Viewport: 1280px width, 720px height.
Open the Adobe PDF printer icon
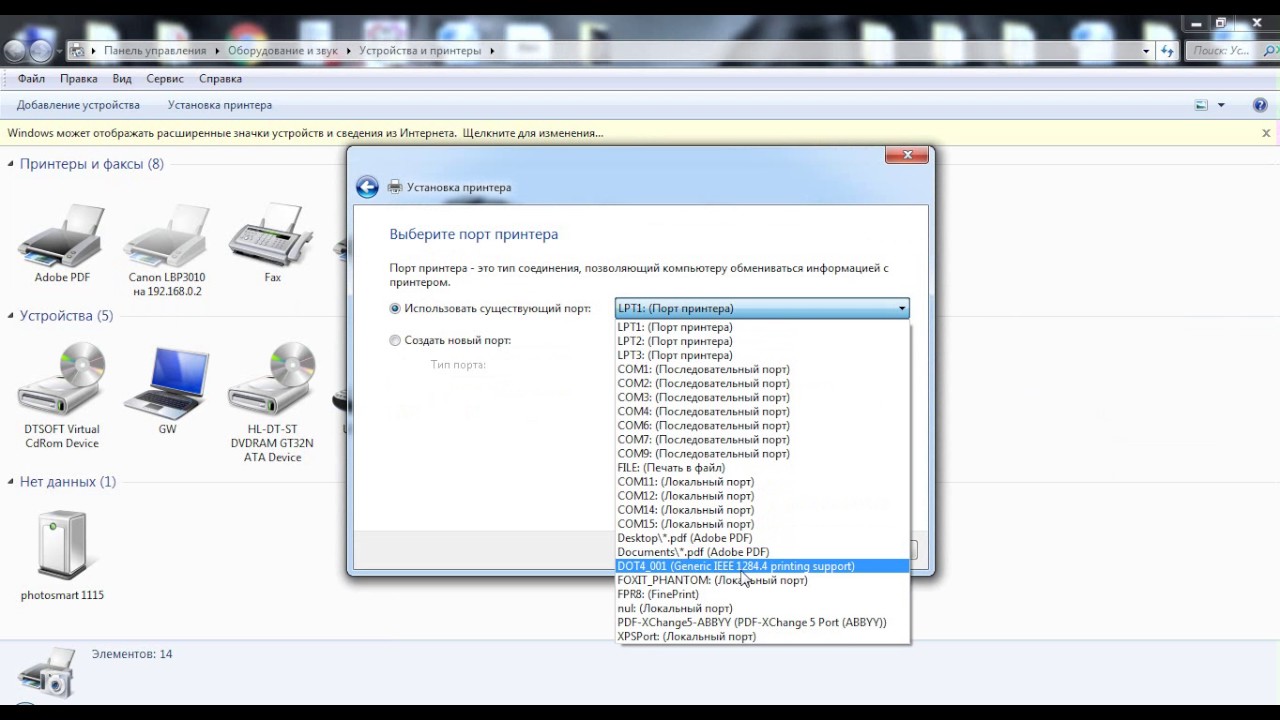coord(62,238)
